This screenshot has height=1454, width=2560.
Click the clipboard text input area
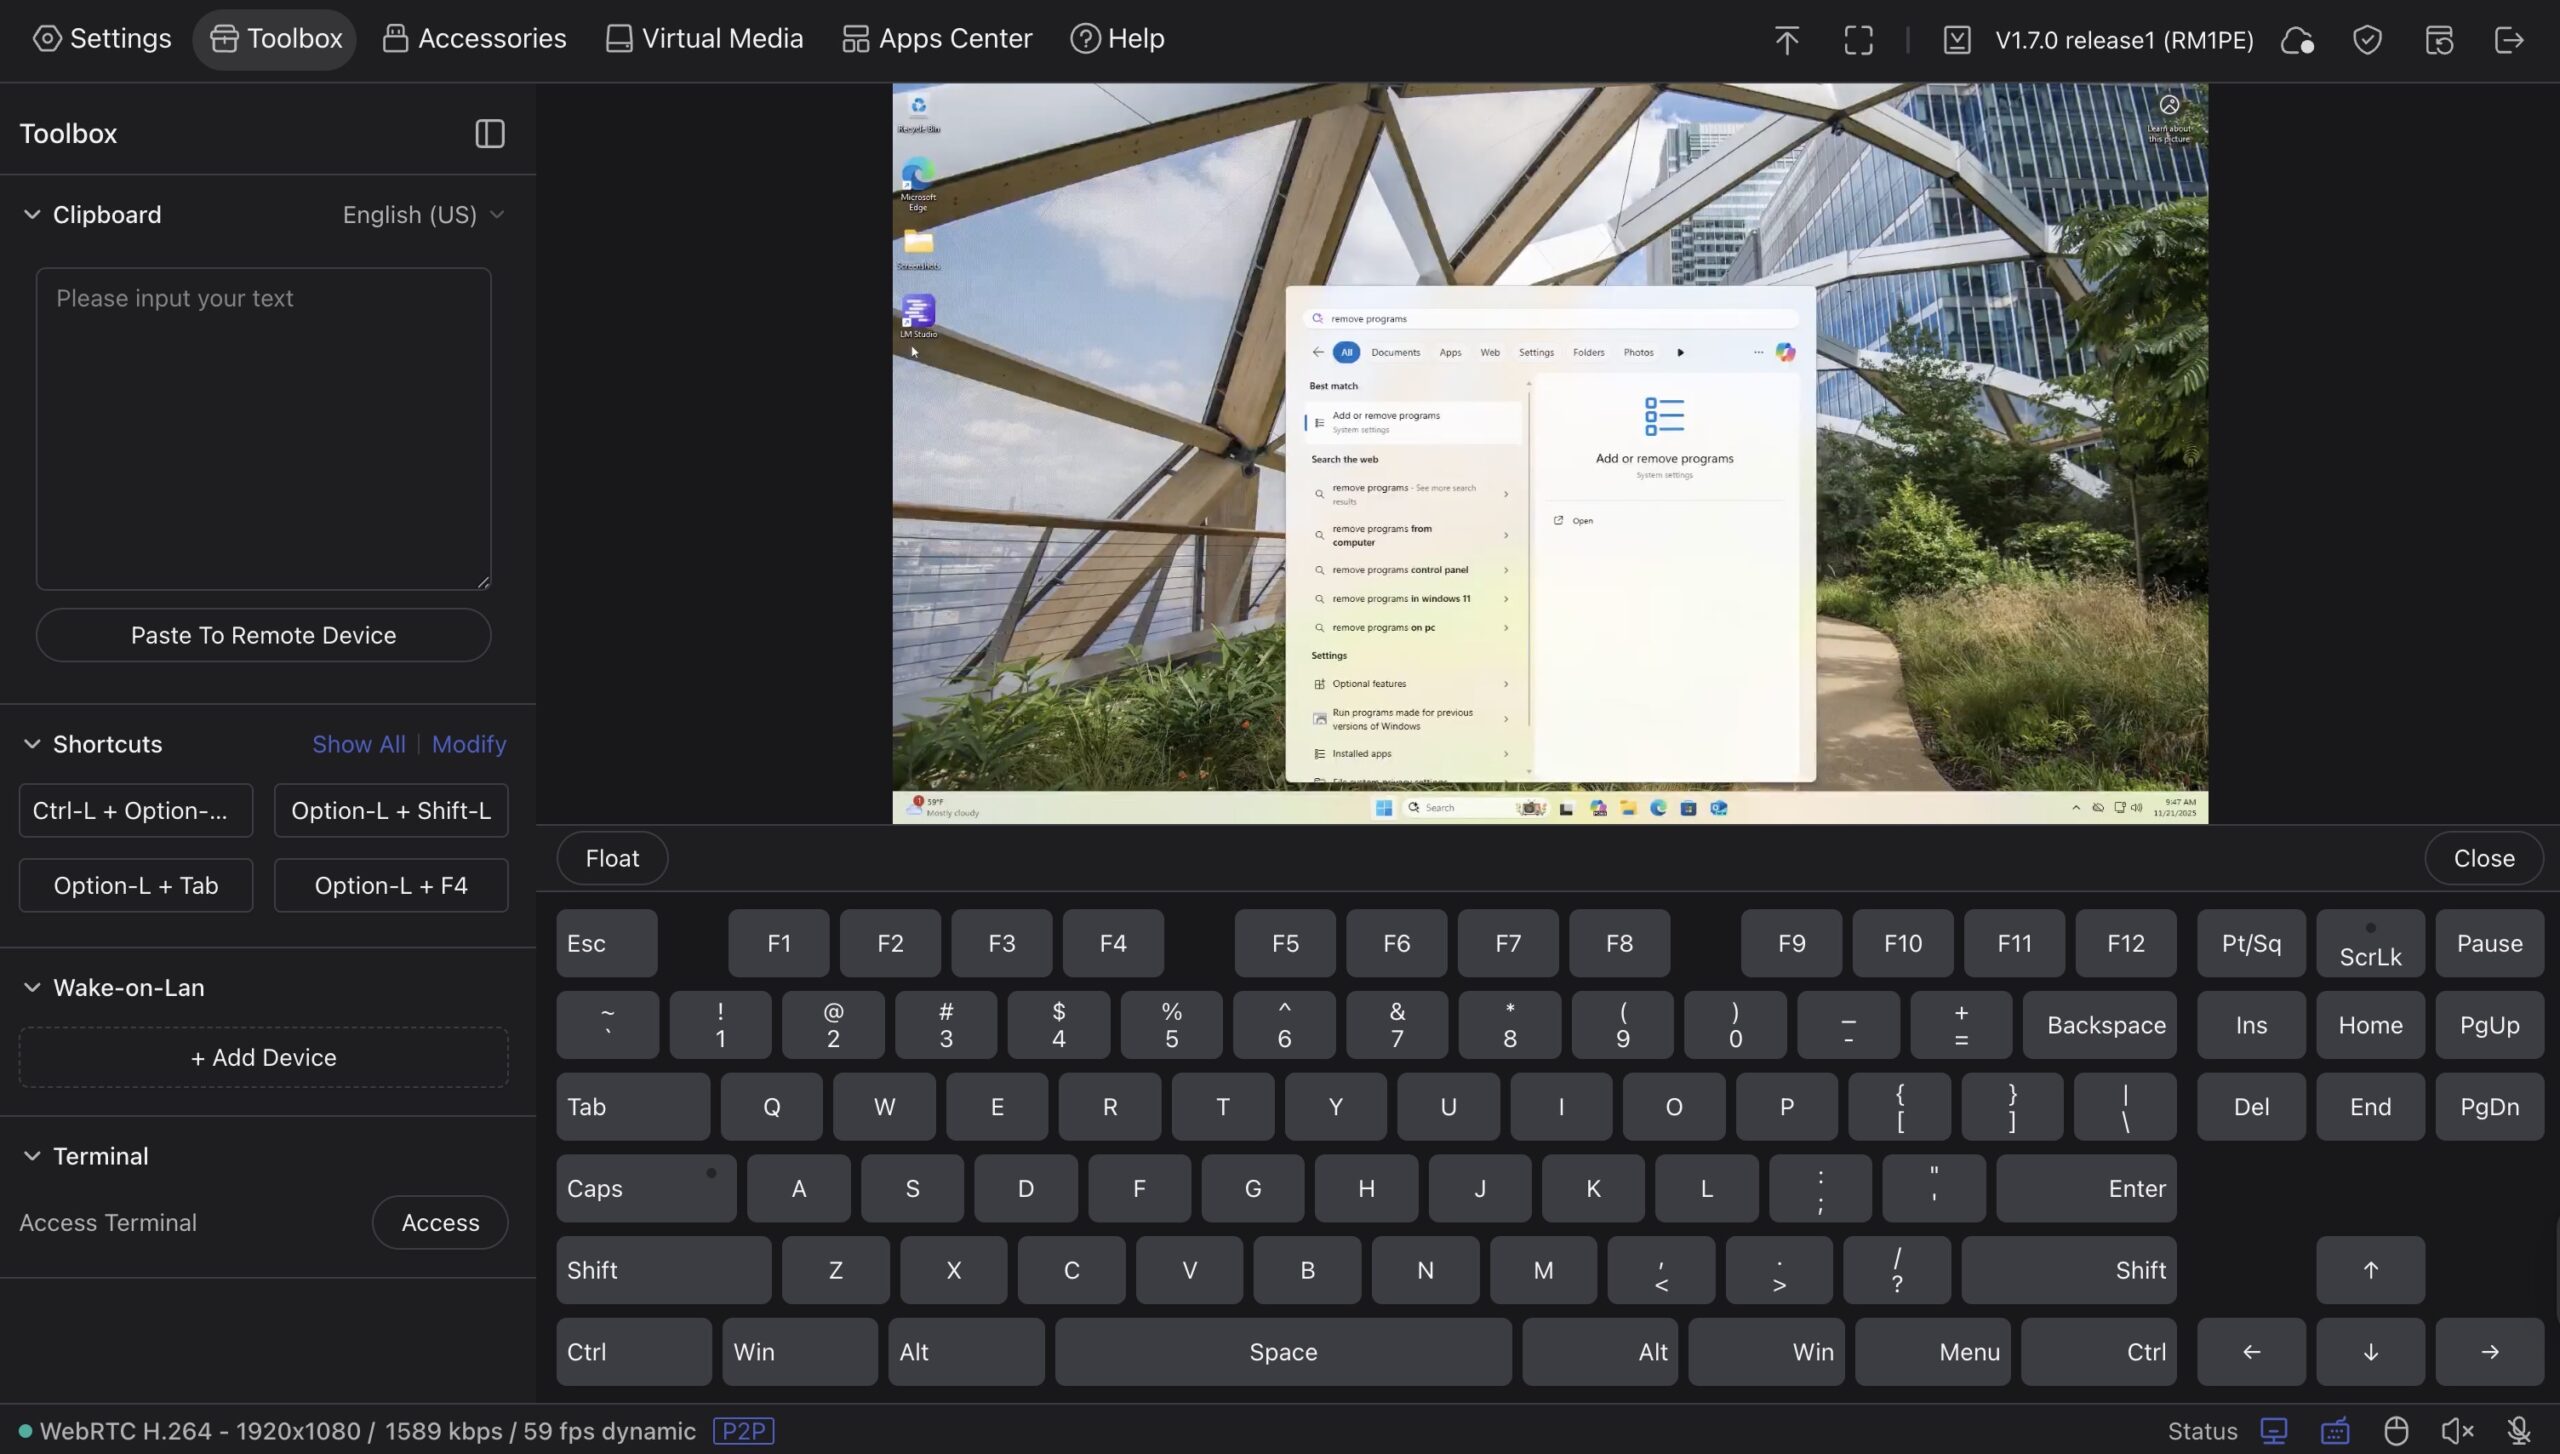(263, 428)
